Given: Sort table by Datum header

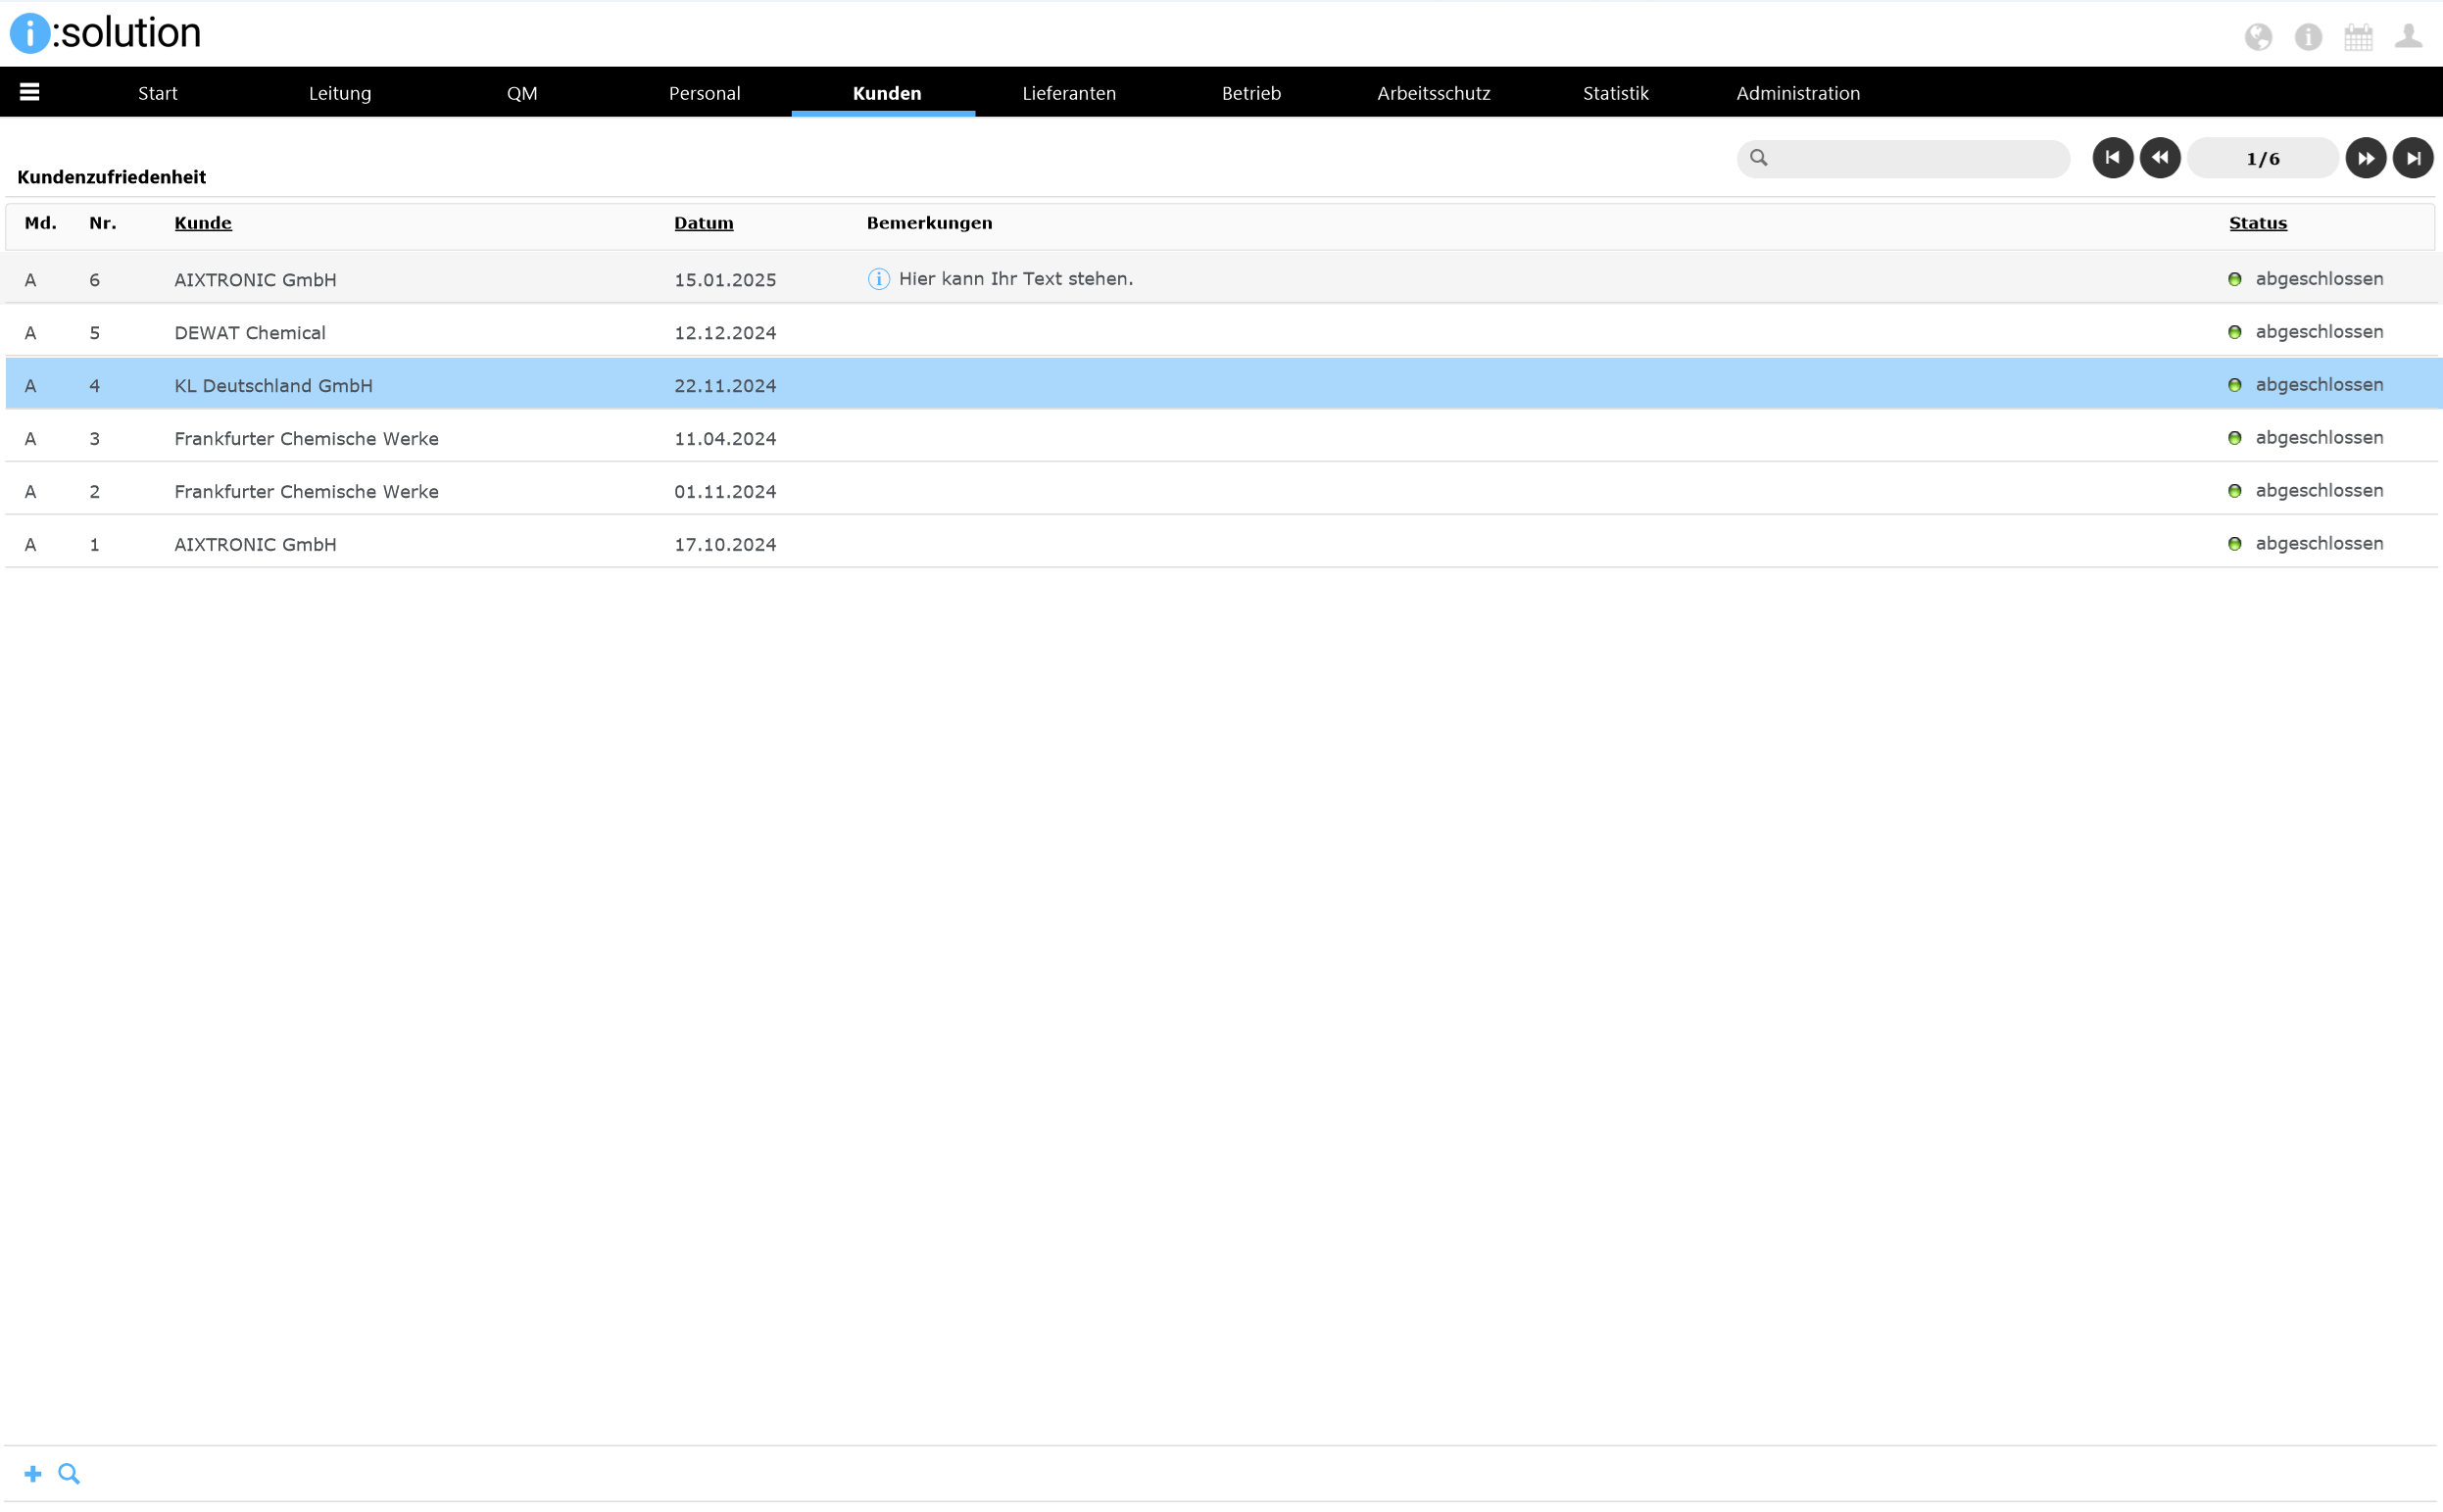Looking at the screenshot, I should [703, 223].
